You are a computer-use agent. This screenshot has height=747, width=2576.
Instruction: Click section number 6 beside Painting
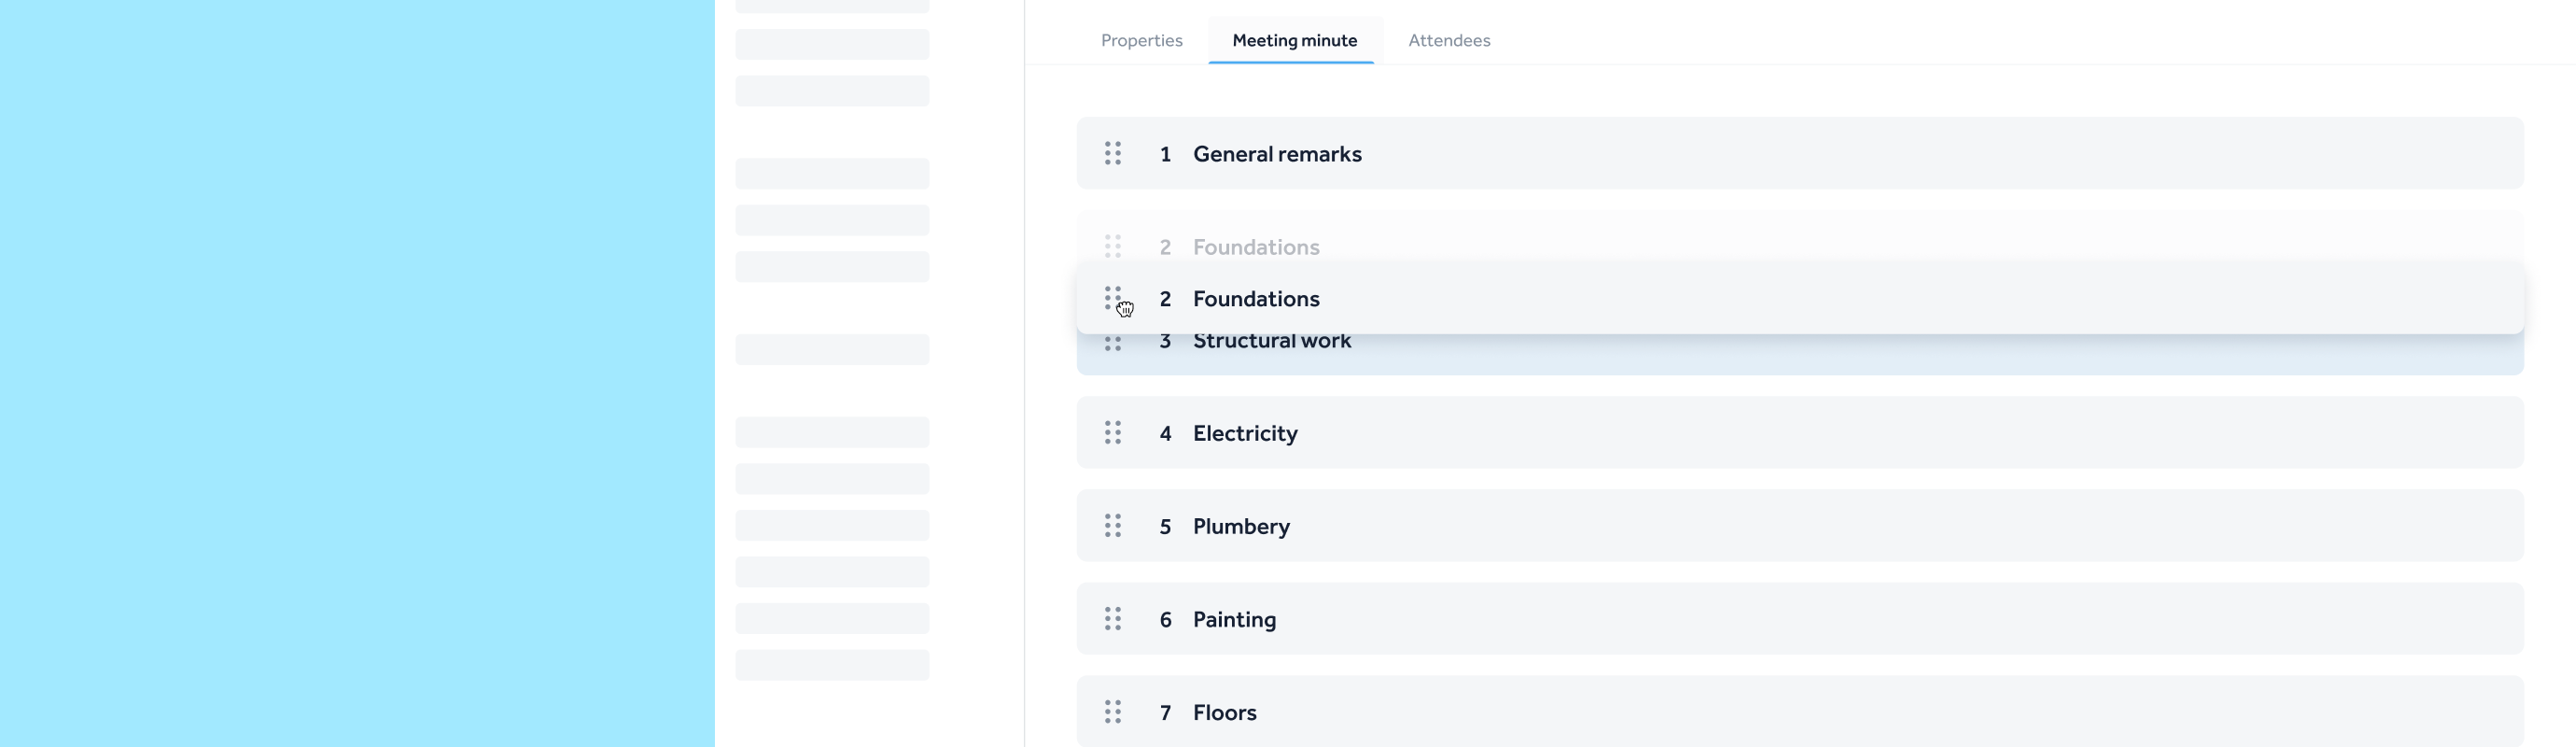1165,620
